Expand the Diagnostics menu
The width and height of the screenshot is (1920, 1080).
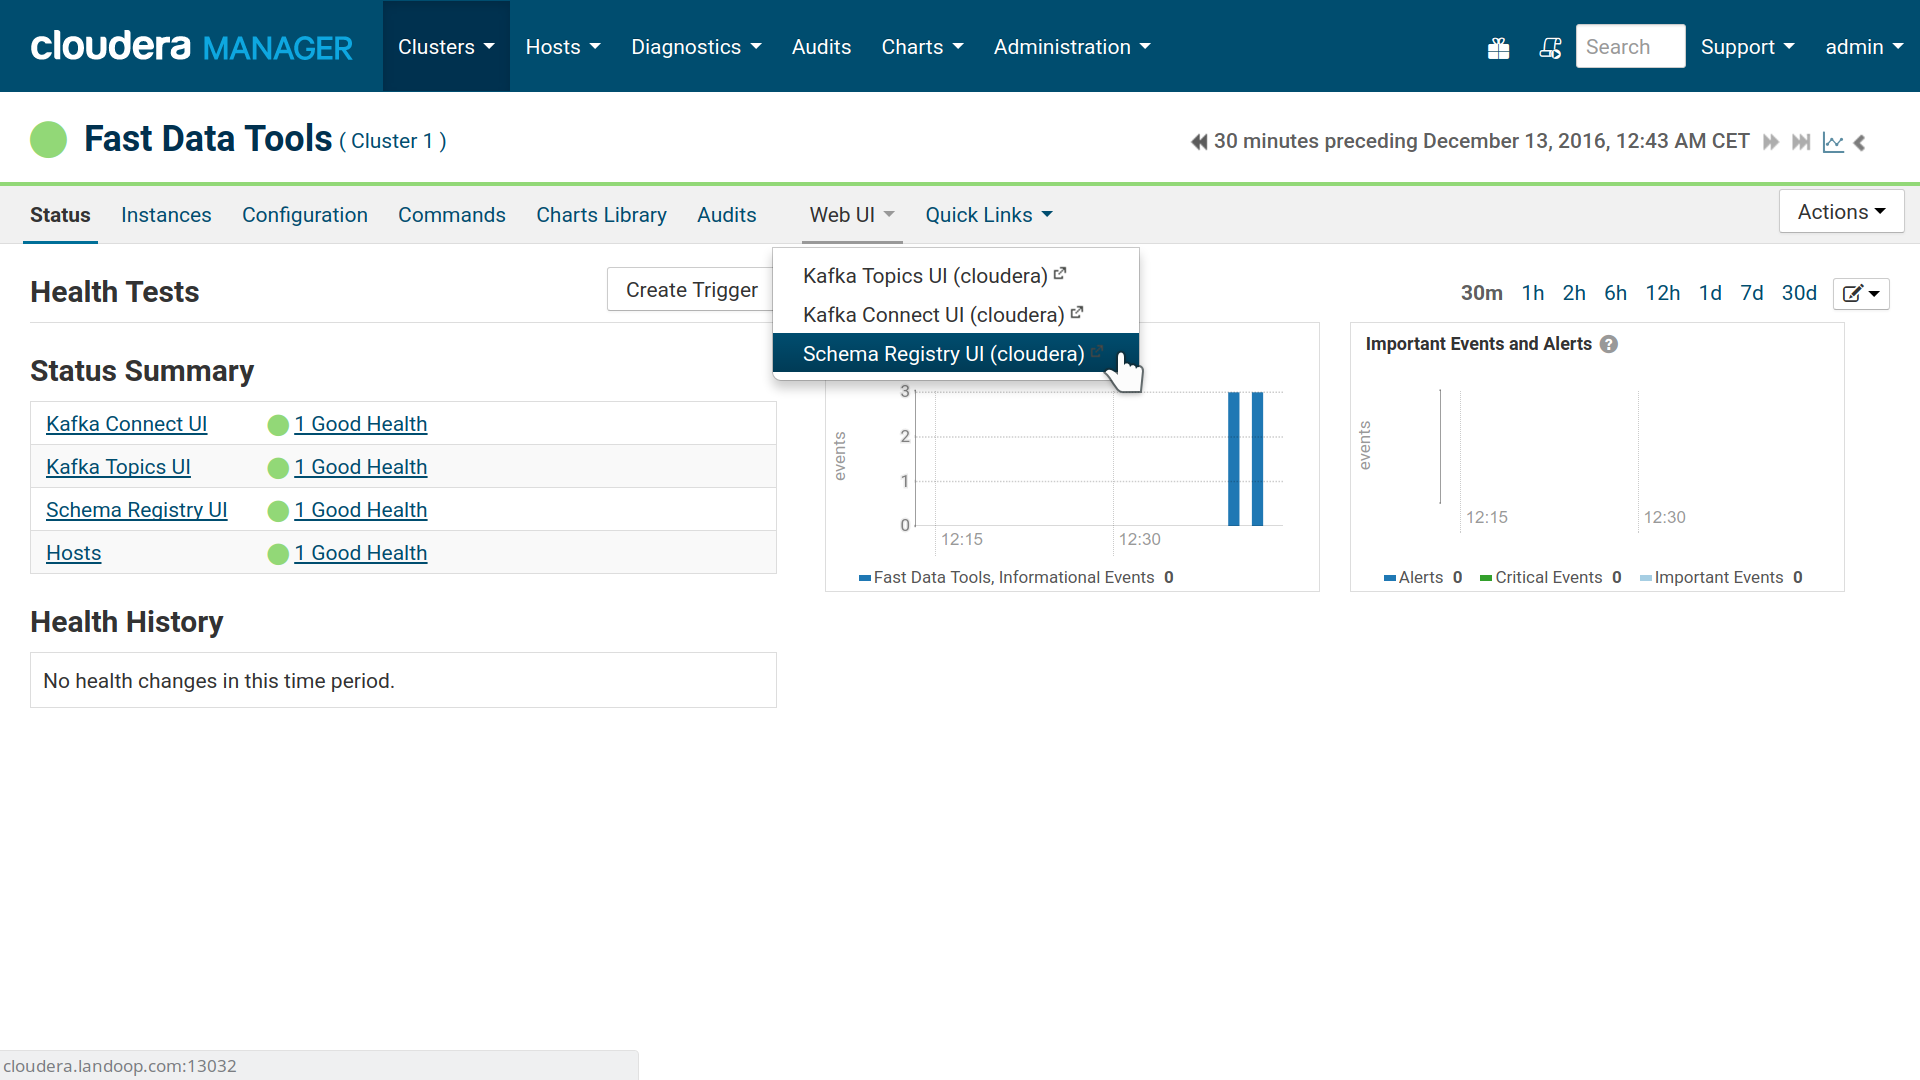[696, 46]
